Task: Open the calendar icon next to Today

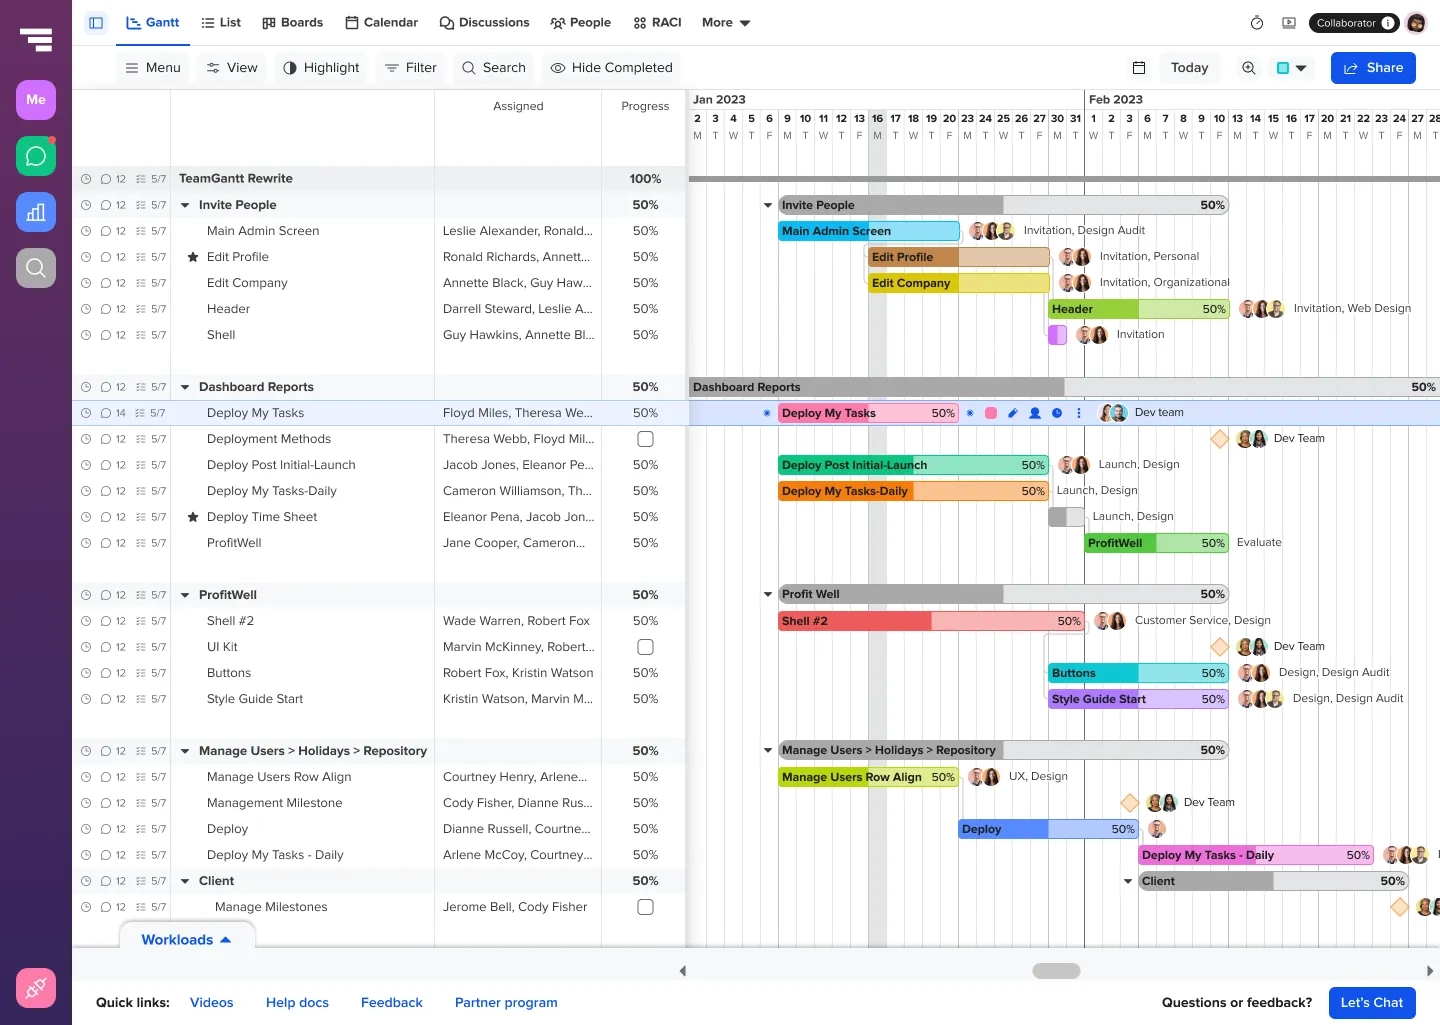Action: (x=1138, y=67)
